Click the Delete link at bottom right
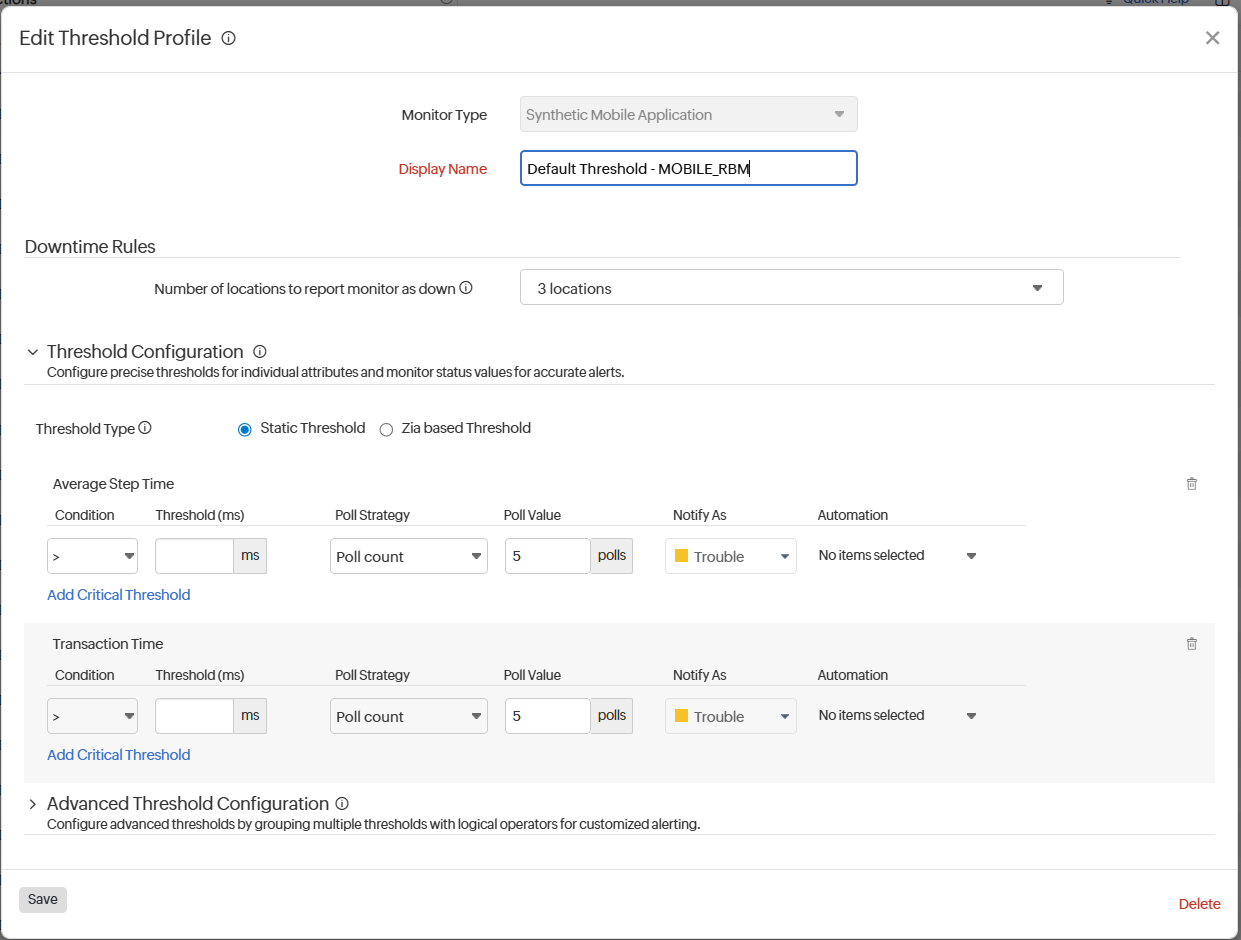Image resolution: width=1241 pixels, height=940 pixels. point(1199,903)
